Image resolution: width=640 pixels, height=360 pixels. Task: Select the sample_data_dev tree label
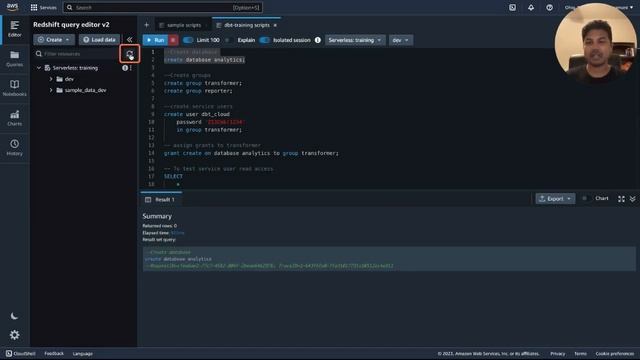point(86,90)
